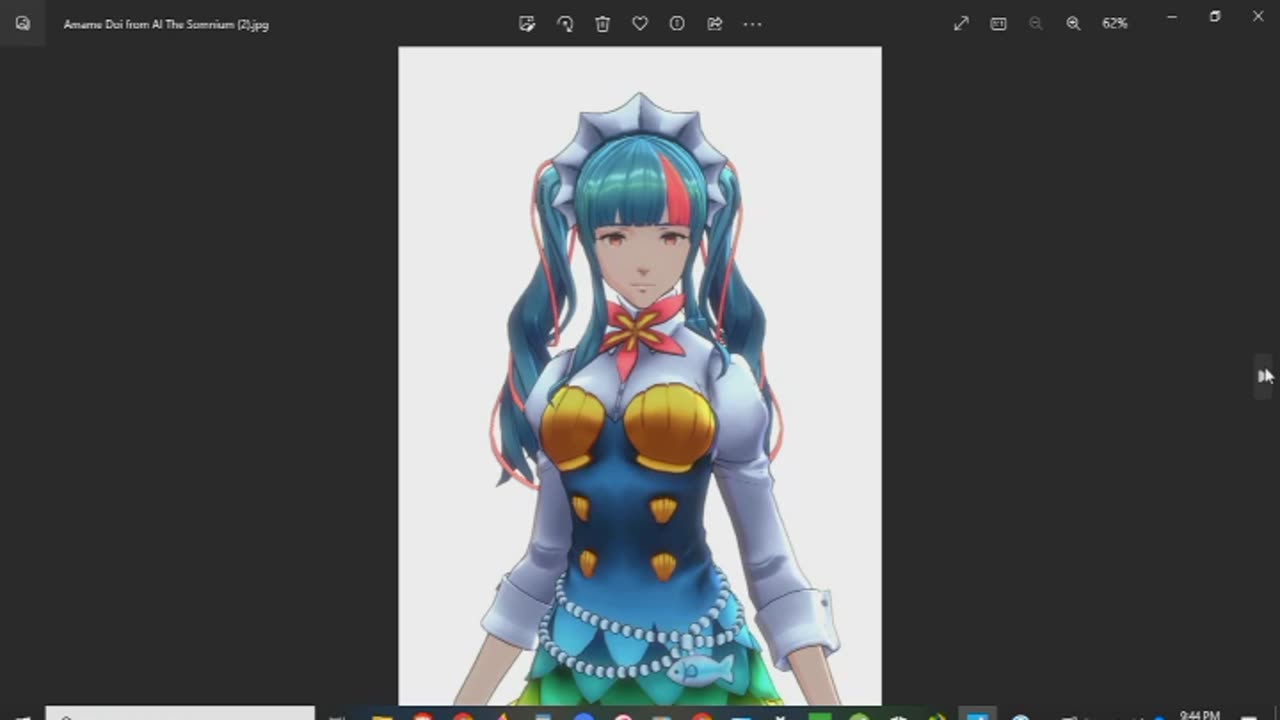Open the Edit image tool

527,24
